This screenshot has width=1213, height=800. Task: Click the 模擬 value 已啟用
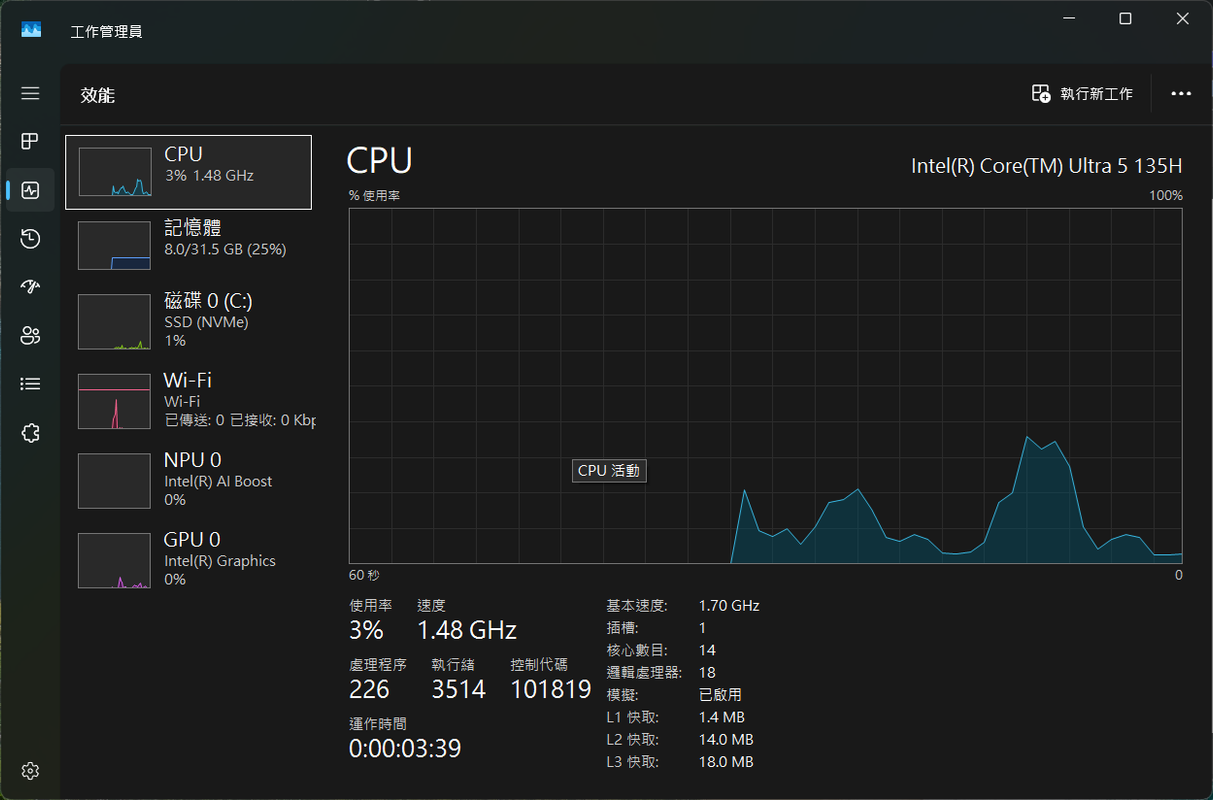coord(720,695)
